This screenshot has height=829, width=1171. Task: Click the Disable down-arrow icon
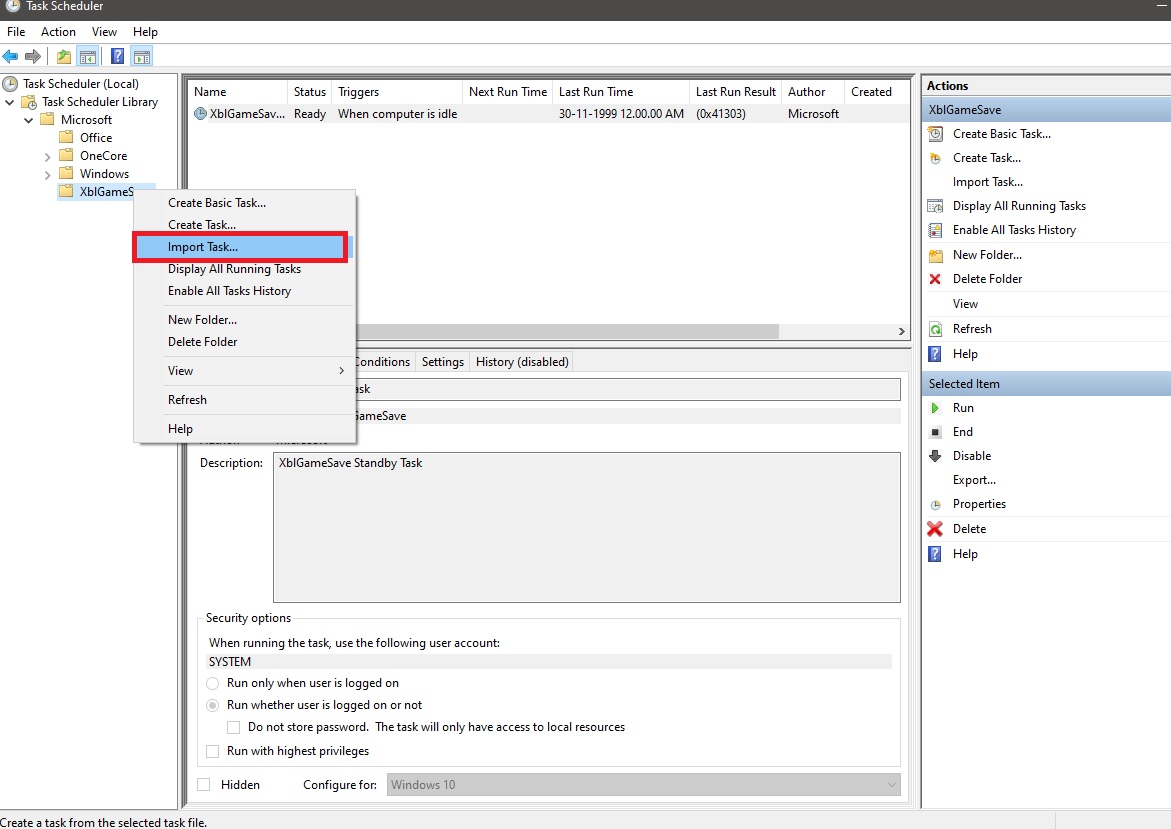pyautogui.click(x=935, y=456)
